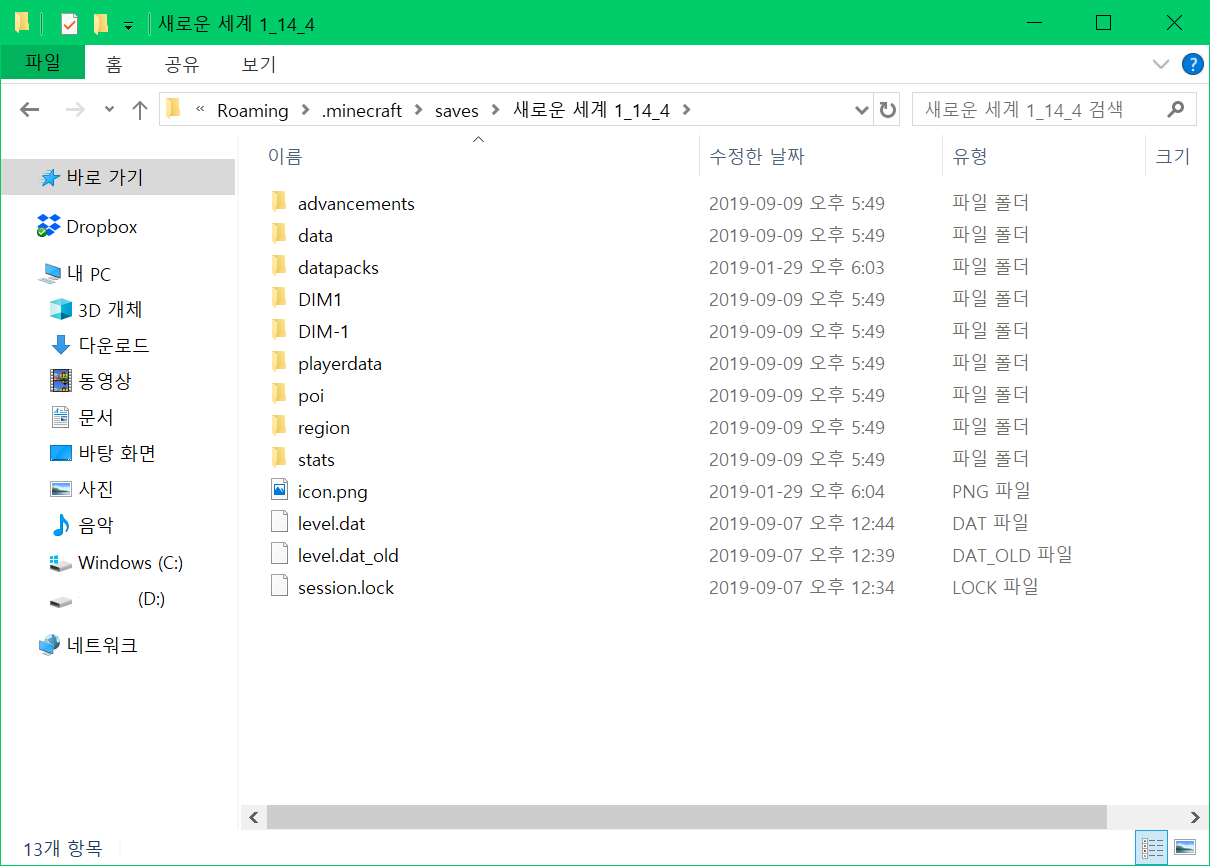
Task: Click the Windows (C:) drive icon
Action: [61, 563]
